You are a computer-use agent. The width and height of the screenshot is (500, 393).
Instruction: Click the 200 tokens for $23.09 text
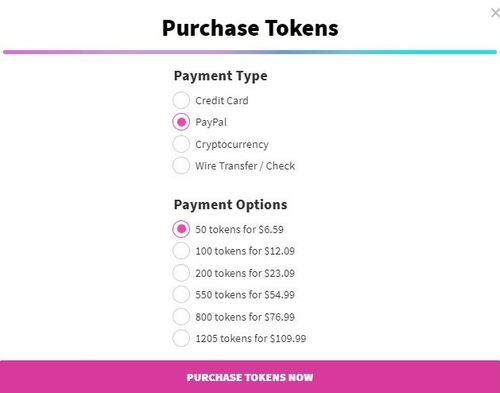pos(245,273)
